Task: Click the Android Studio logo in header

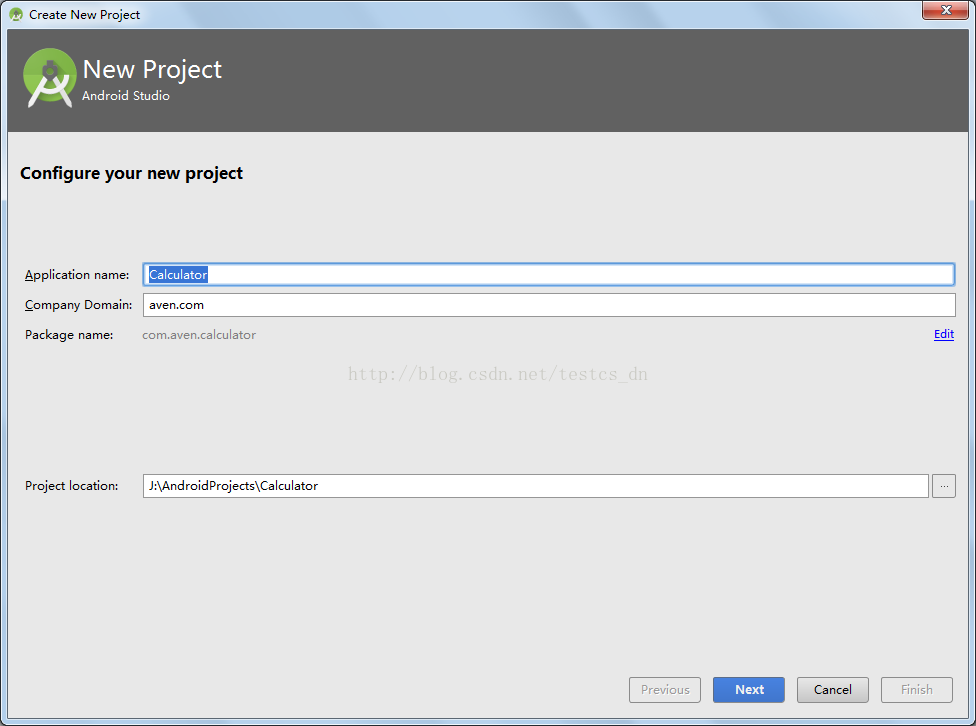Action: [50, 78]
